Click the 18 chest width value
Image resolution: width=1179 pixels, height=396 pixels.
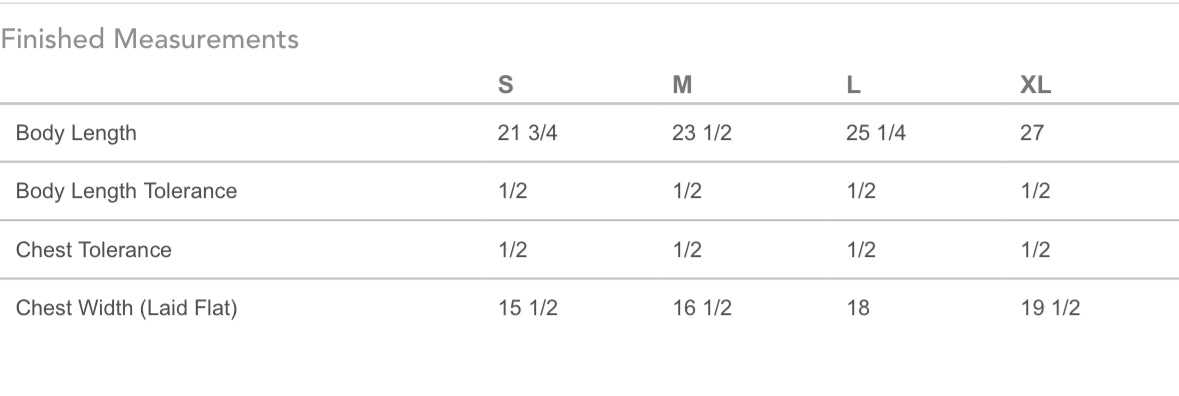858,308
